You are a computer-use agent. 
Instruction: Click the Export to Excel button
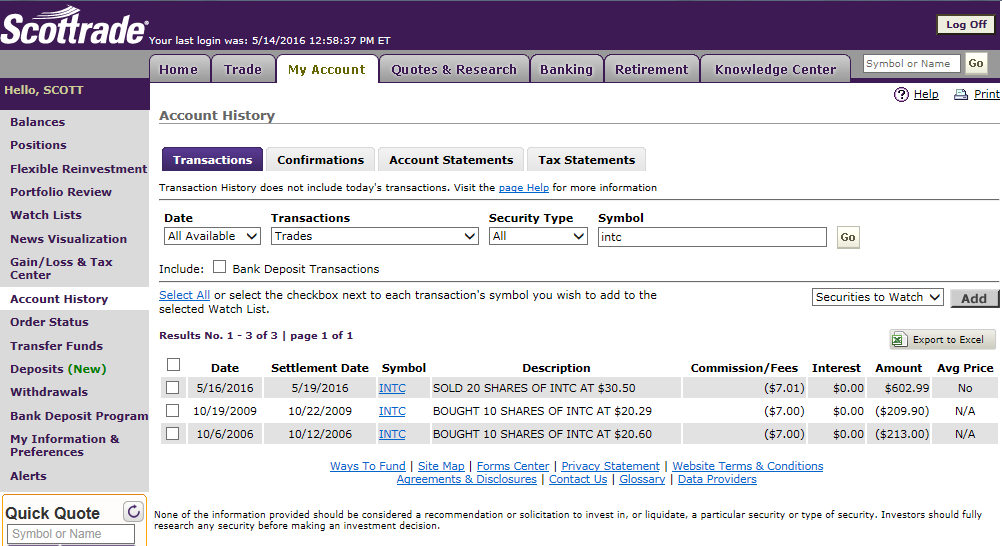942,340
